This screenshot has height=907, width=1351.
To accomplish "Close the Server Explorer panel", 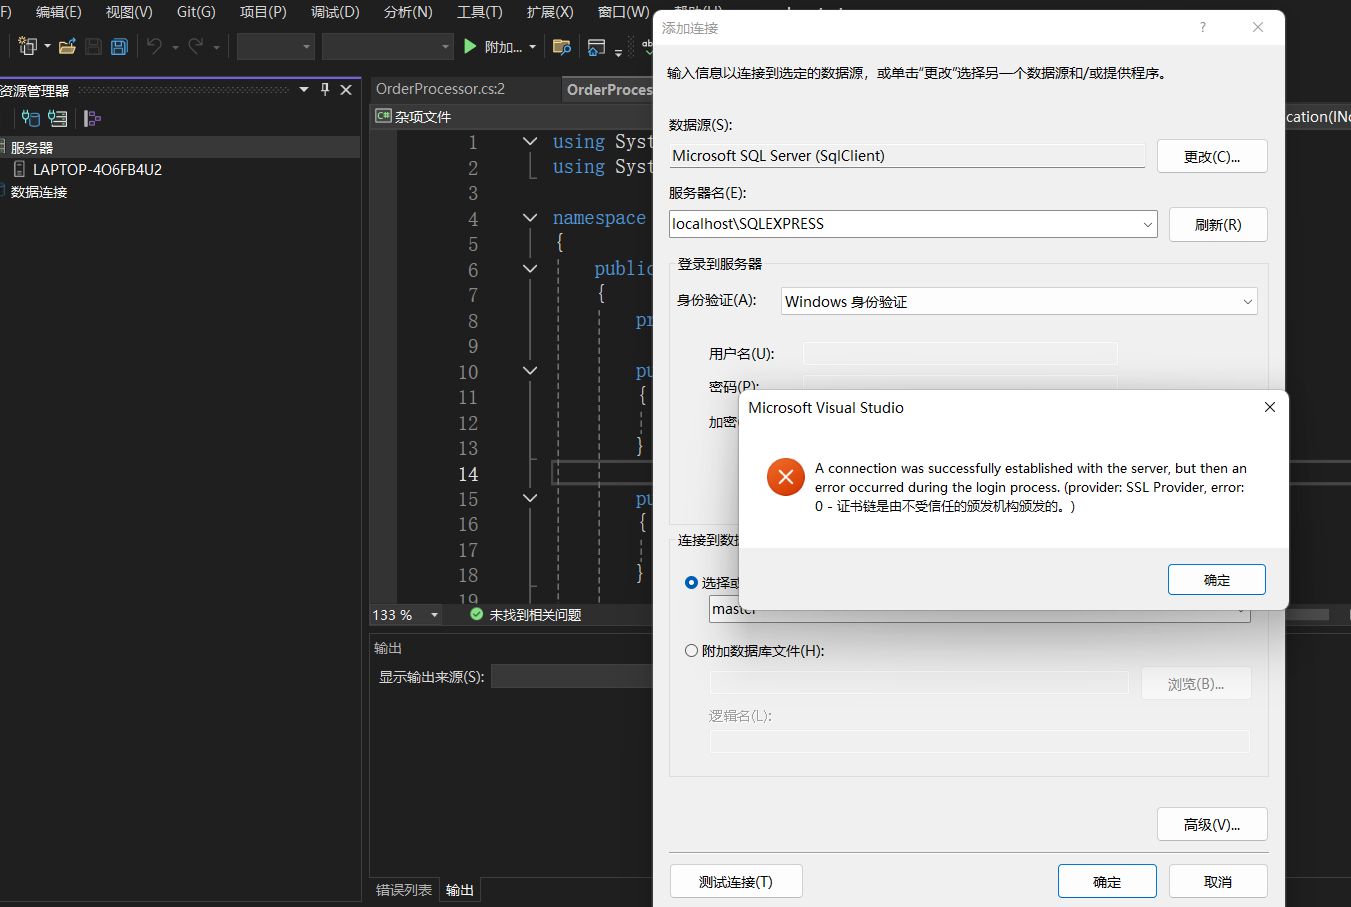I will point(346,90).
